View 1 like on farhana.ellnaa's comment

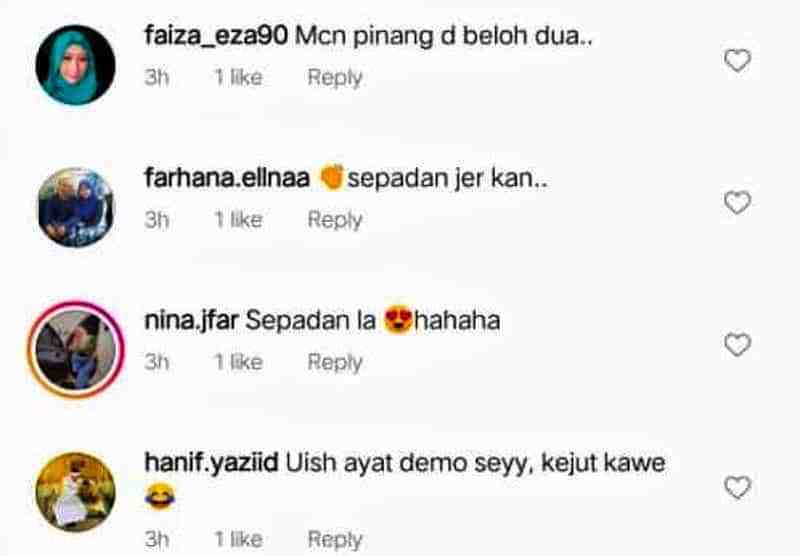point(238,220)
